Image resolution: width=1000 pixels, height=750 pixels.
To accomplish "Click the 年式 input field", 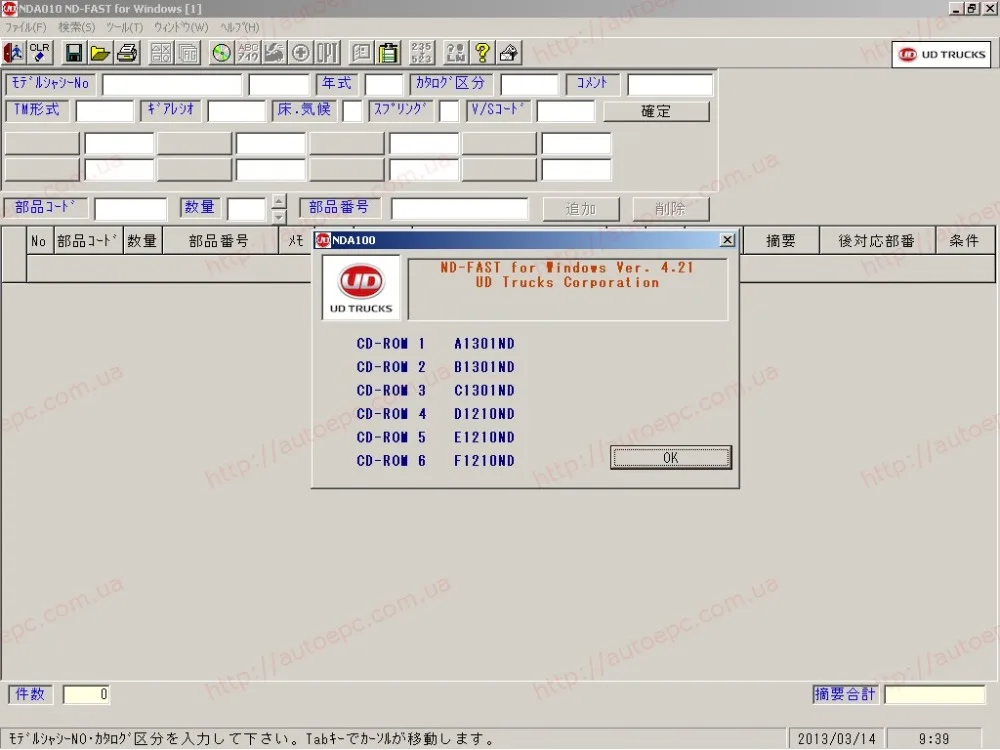I will [x=384, y=84].
